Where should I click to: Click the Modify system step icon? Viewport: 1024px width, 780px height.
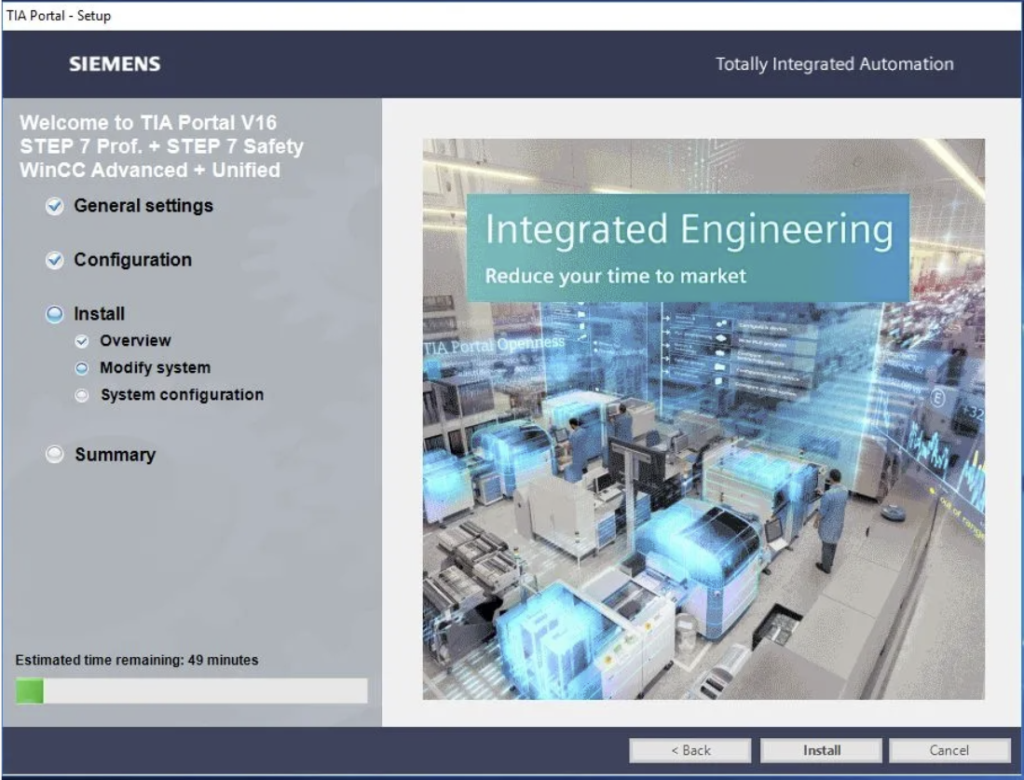click(82, 368)
